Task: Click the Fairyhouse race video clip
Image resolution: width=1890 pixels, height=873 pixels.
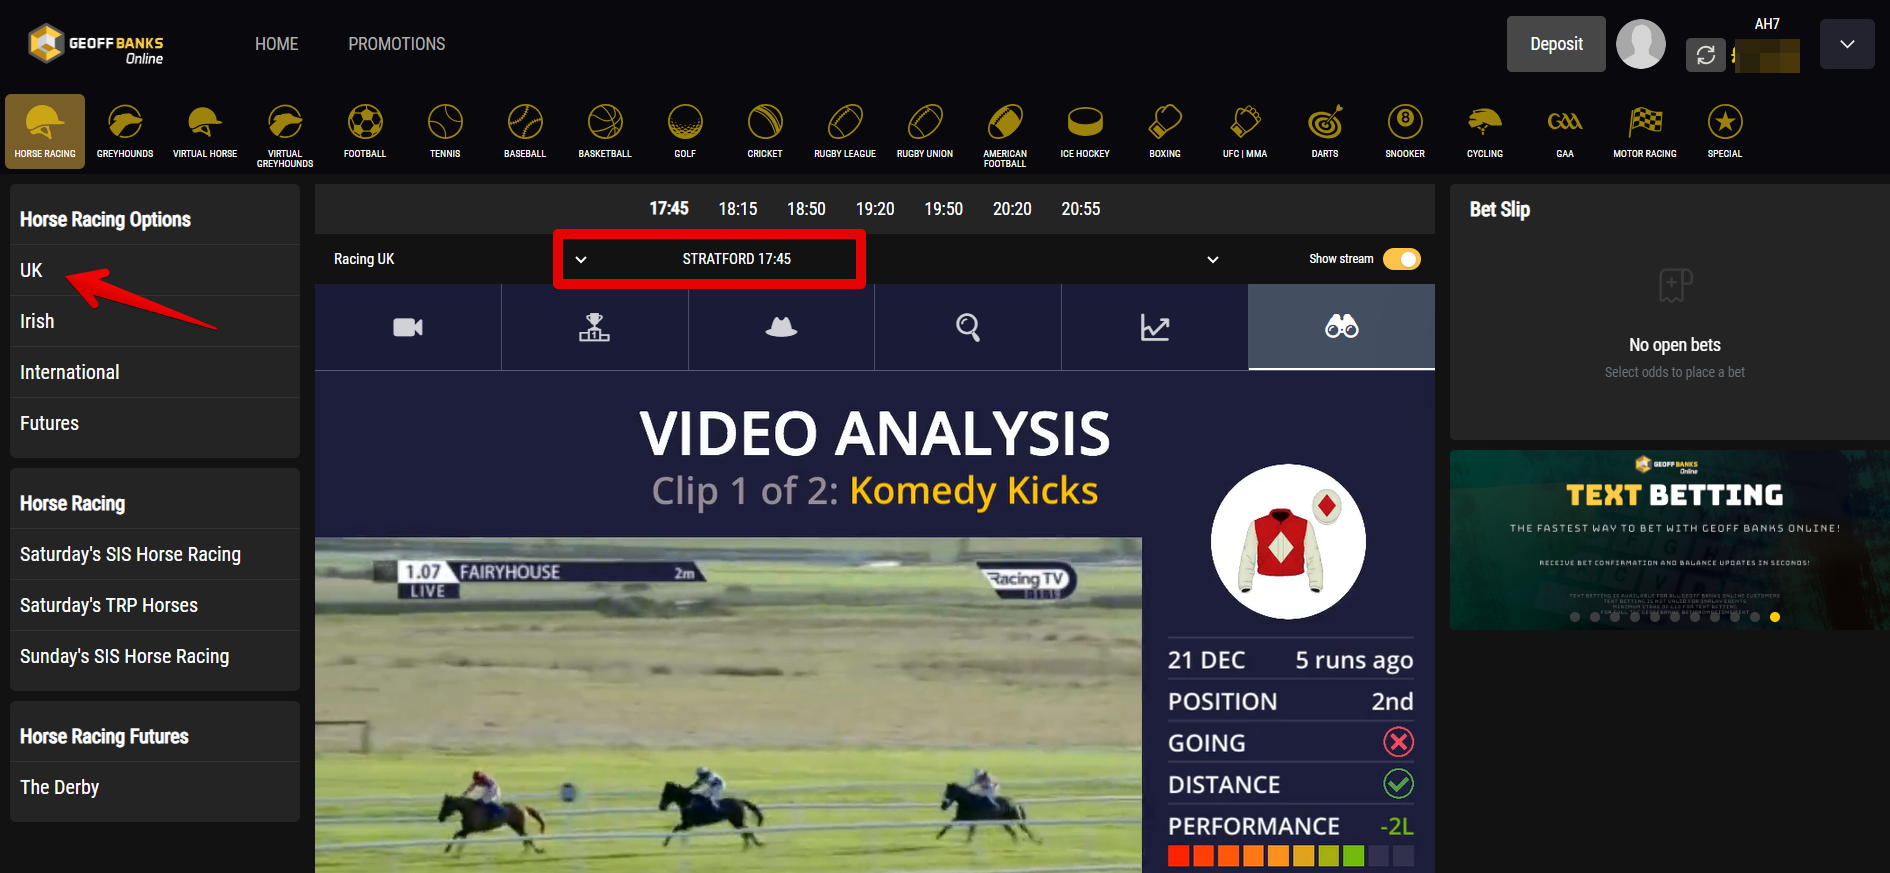Action: (x=728, y=705)
